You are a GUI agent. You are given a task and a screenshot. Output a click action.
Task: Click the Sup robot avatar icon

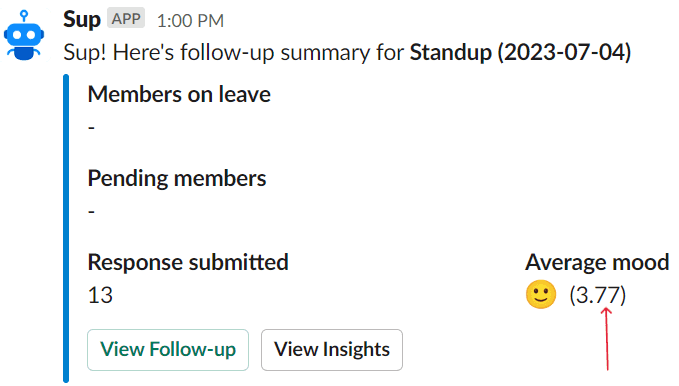[x=24, y=36]
